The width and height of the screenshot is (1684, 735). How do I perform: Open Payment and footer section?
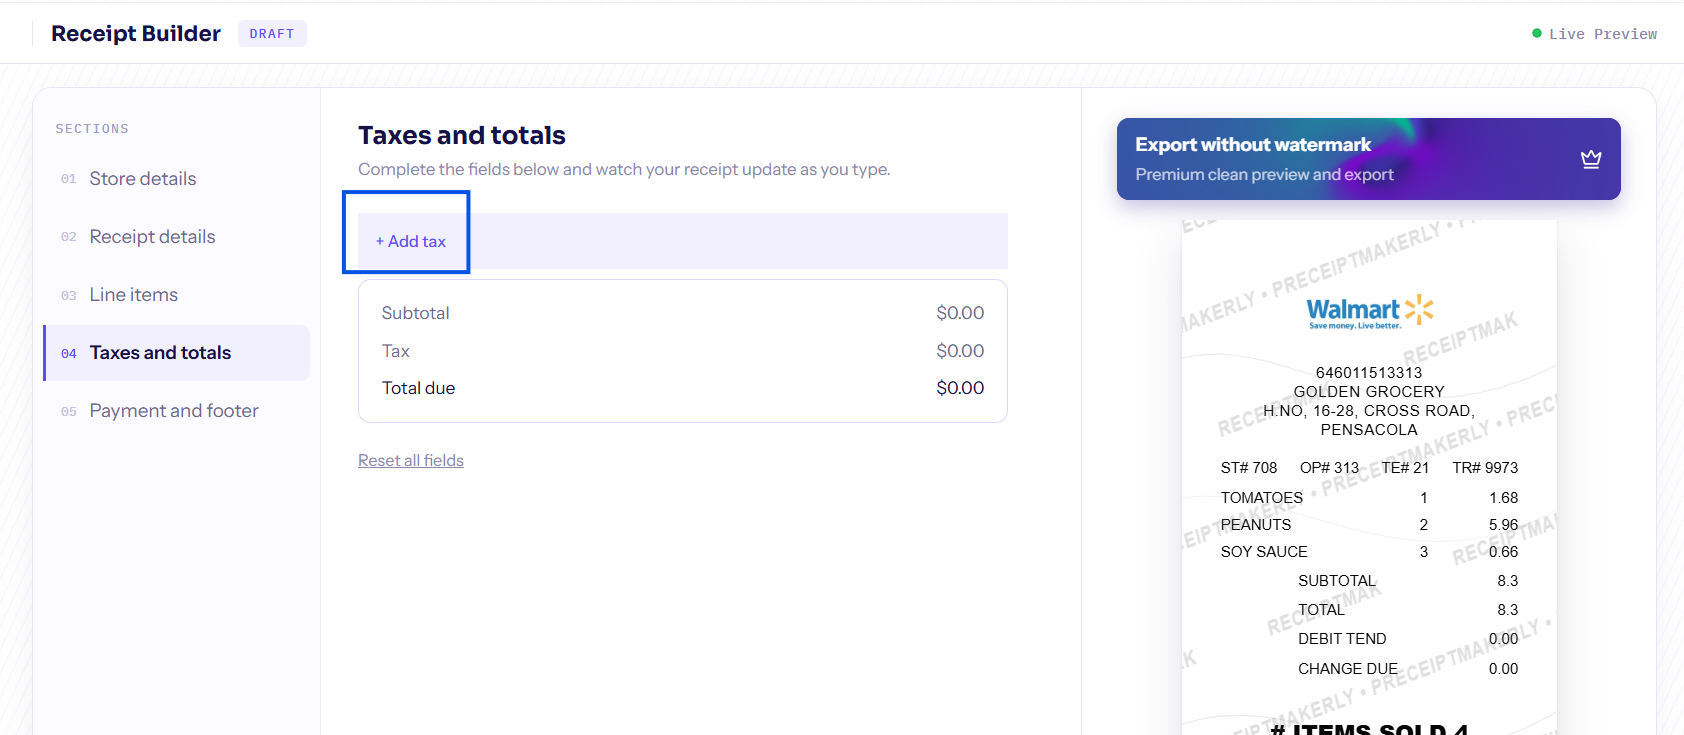[176, 411]
